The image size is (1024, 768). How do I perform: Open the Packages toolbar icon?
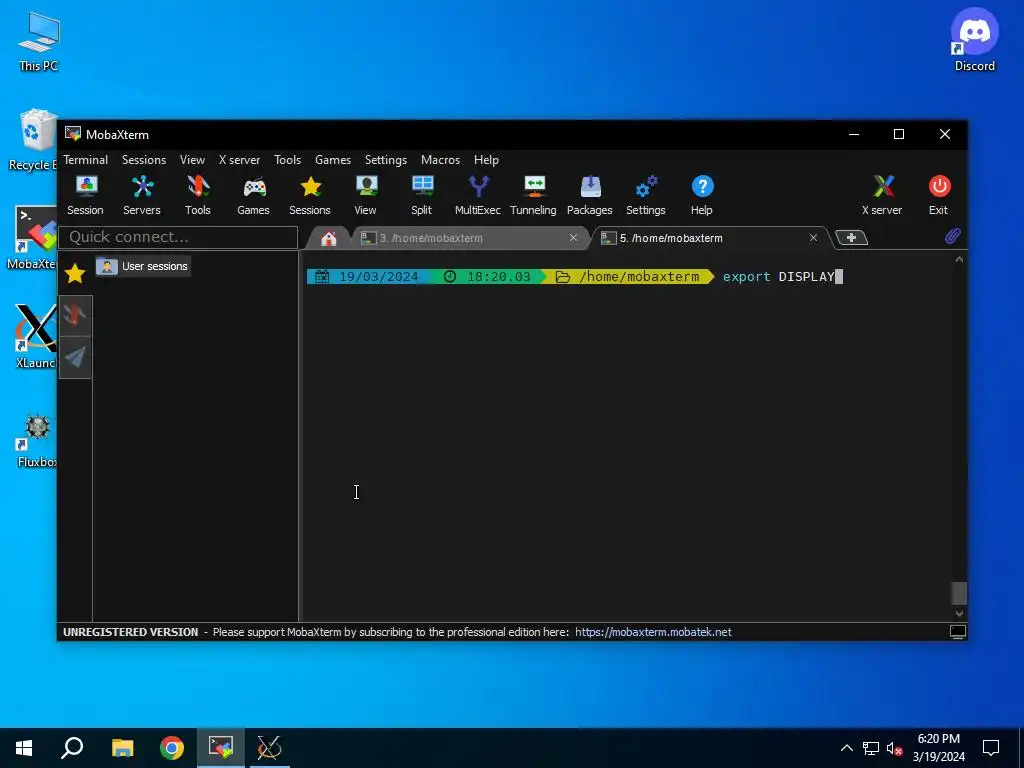tap(590, 195)
